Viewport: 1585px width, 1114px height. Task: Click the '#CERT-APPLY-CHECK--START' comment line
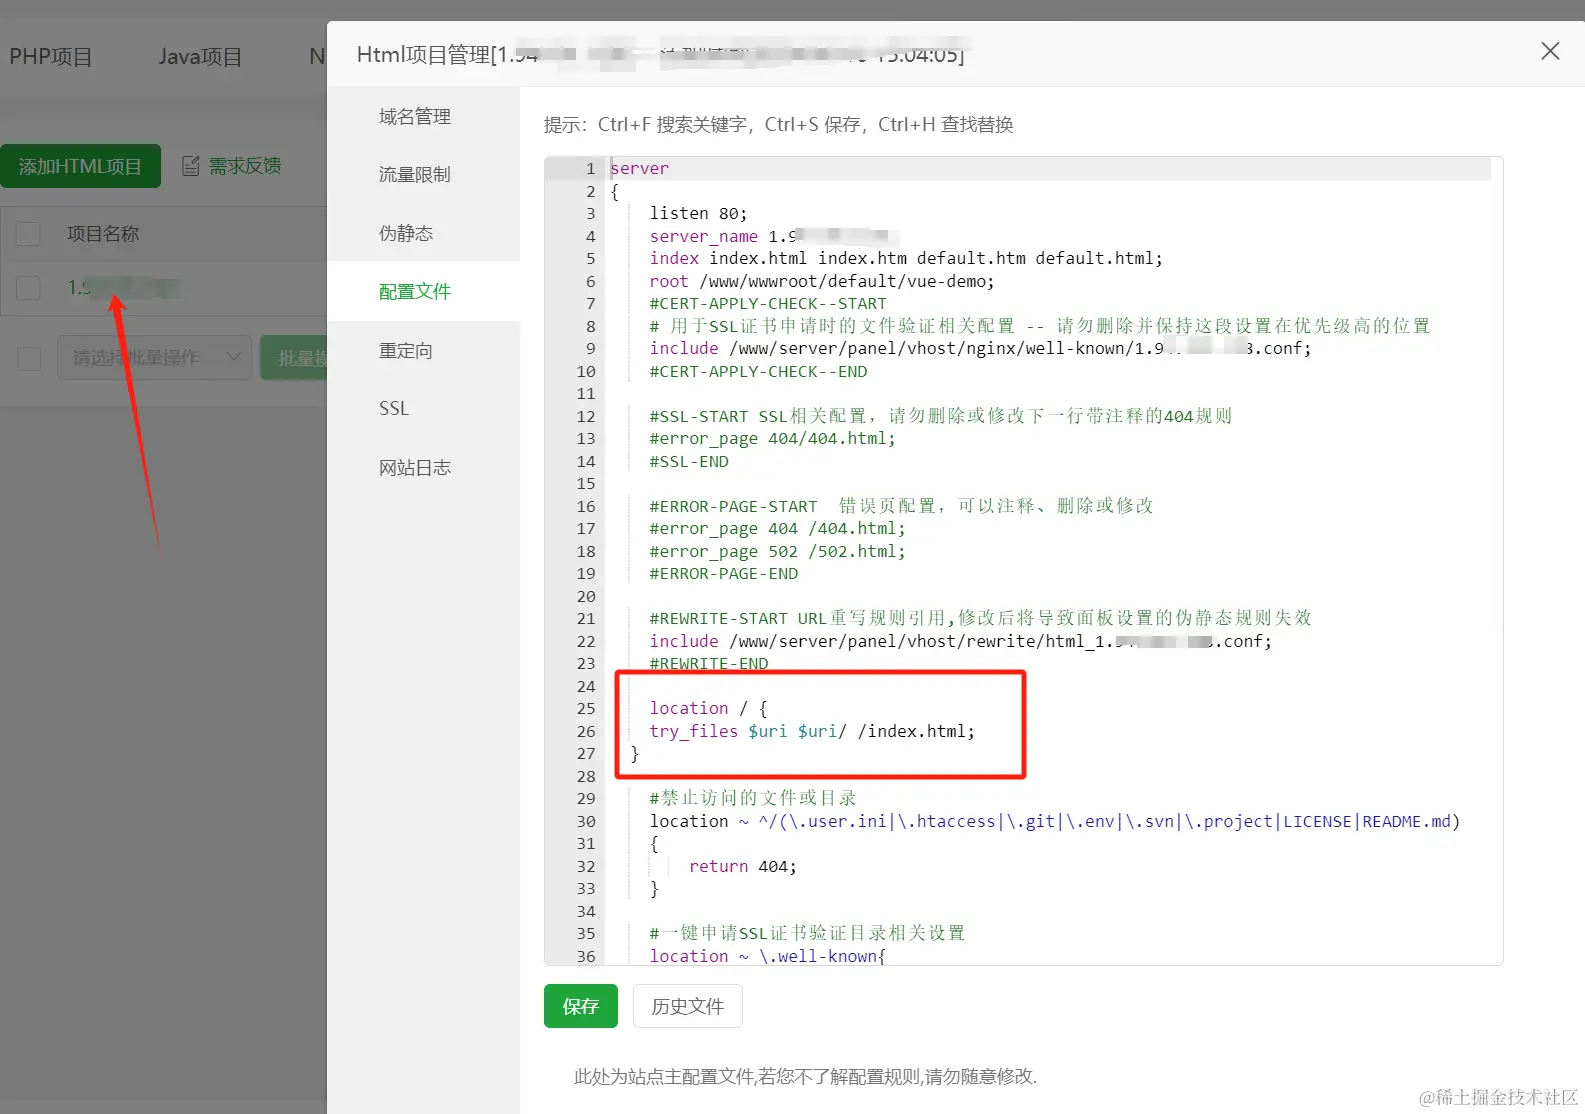[x=768, y=303]
